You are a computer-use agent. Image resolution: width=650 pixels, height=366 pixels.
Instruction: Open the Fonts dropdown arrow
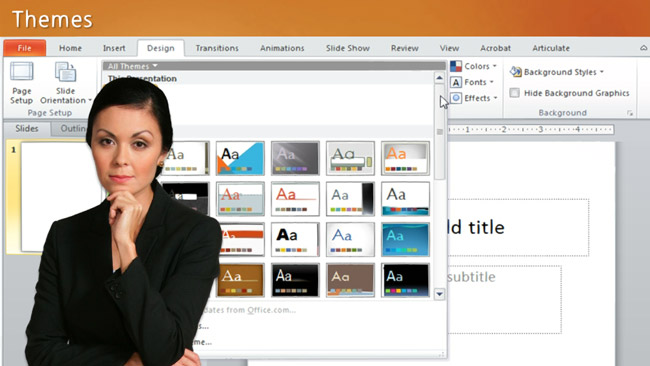[x=492, y=82]
